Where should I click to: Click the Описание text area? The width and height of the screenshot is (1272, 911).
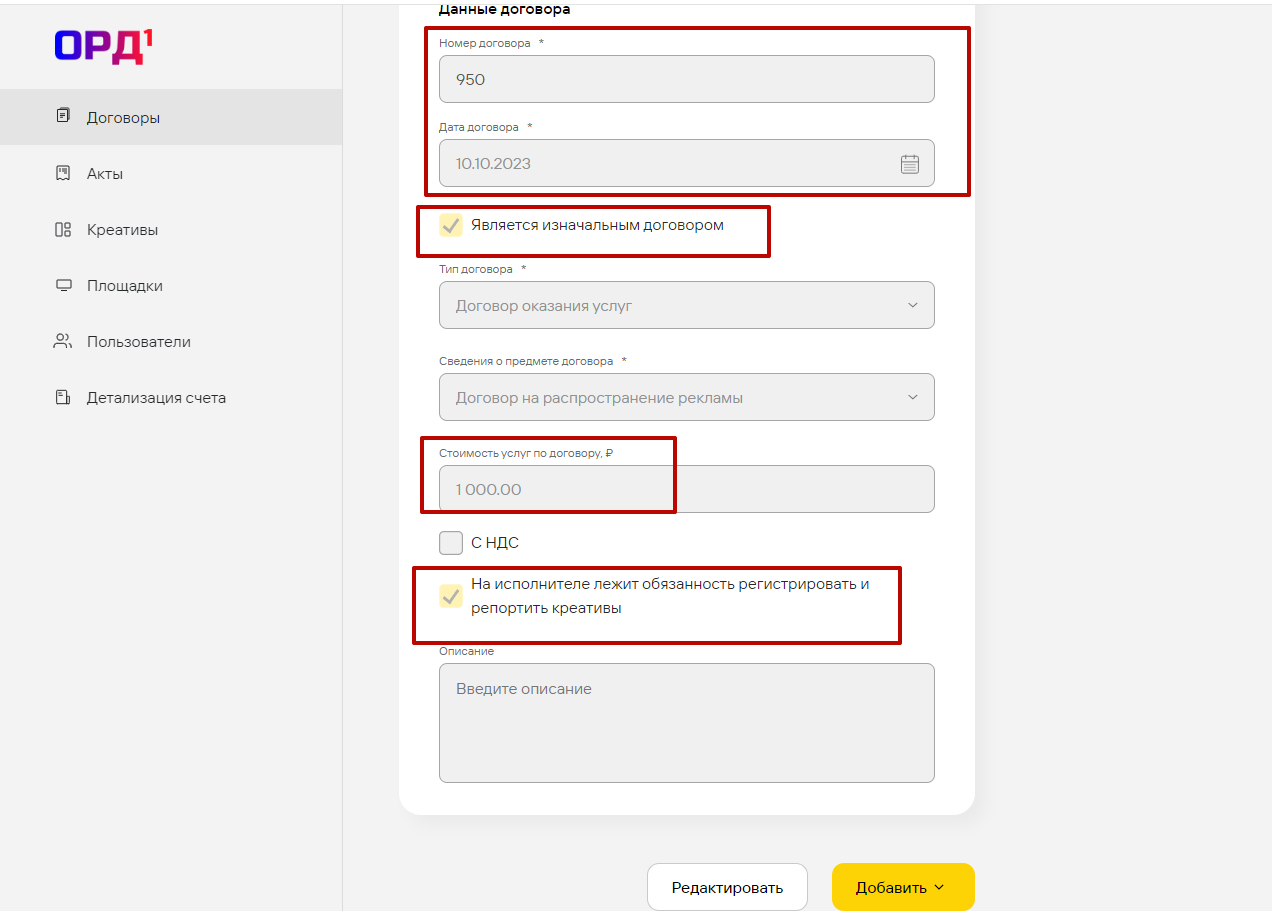[686, 722]
